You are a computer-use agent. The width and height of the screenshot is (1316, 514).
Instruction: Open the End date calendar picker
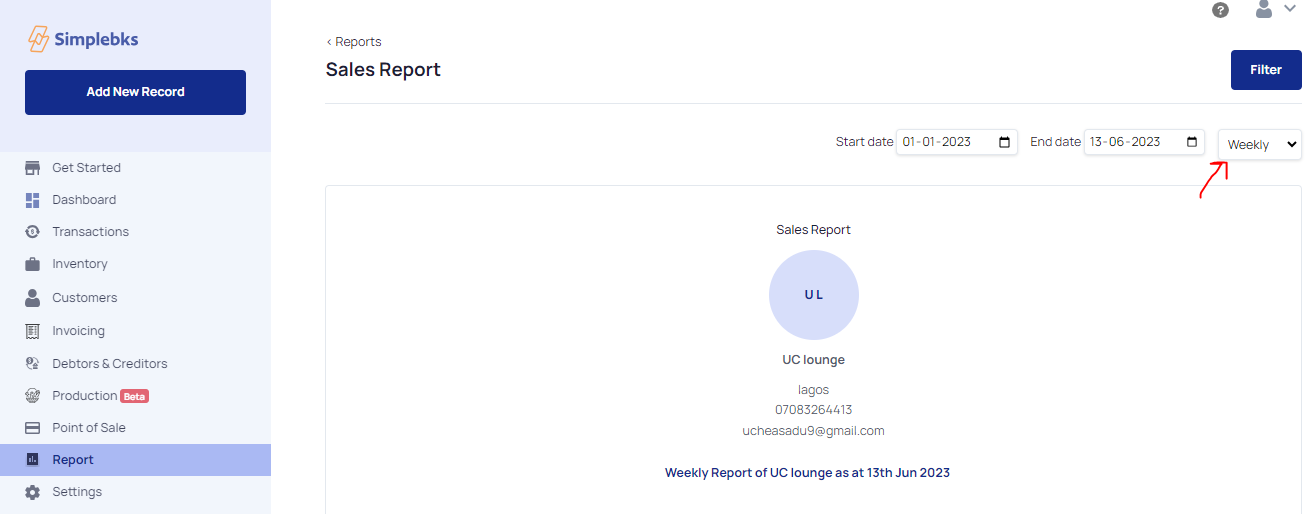(x=1193, y=142)
